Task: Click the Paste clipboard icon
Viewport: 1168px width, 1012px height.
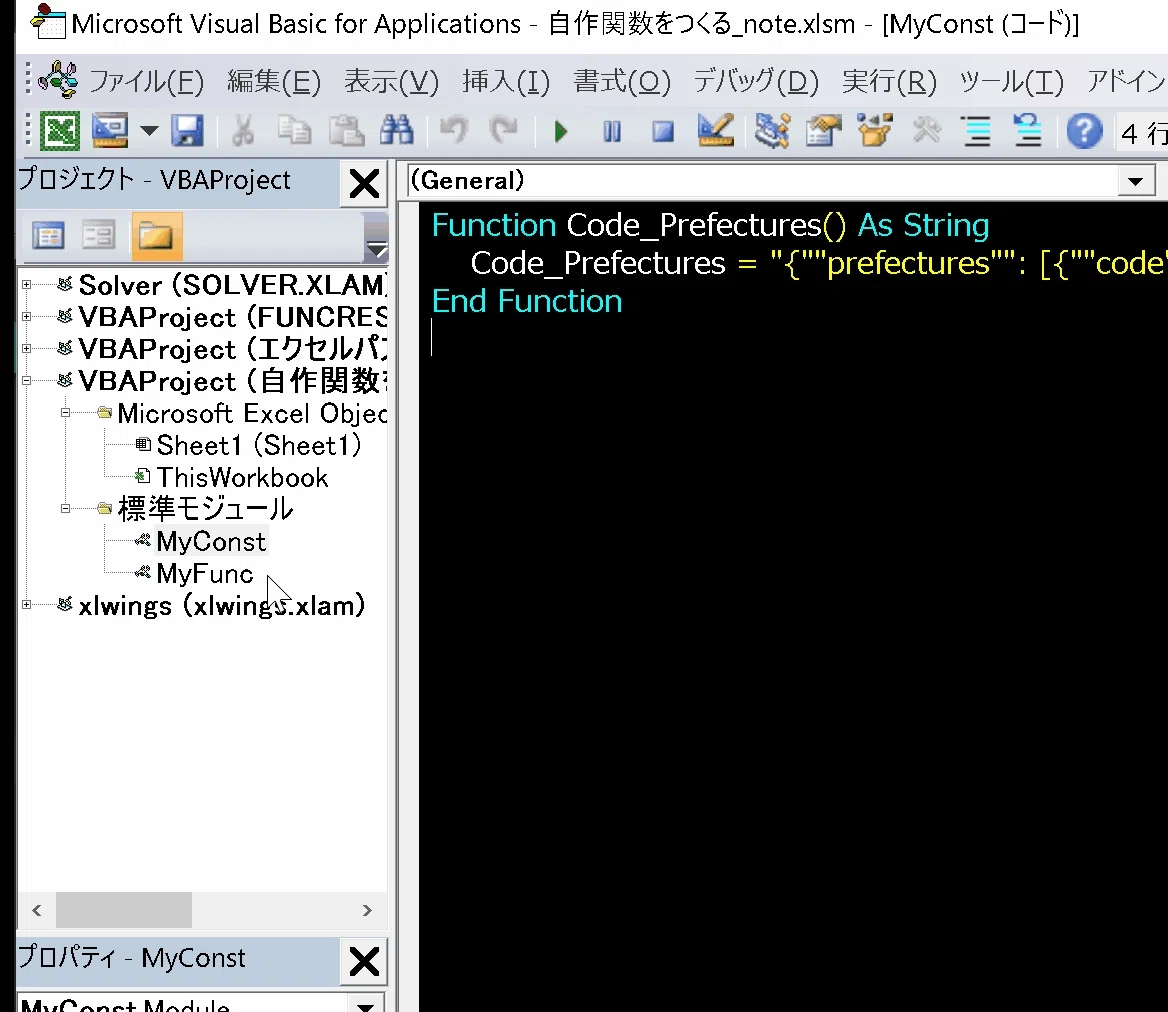Action: (x=346, y=132)
